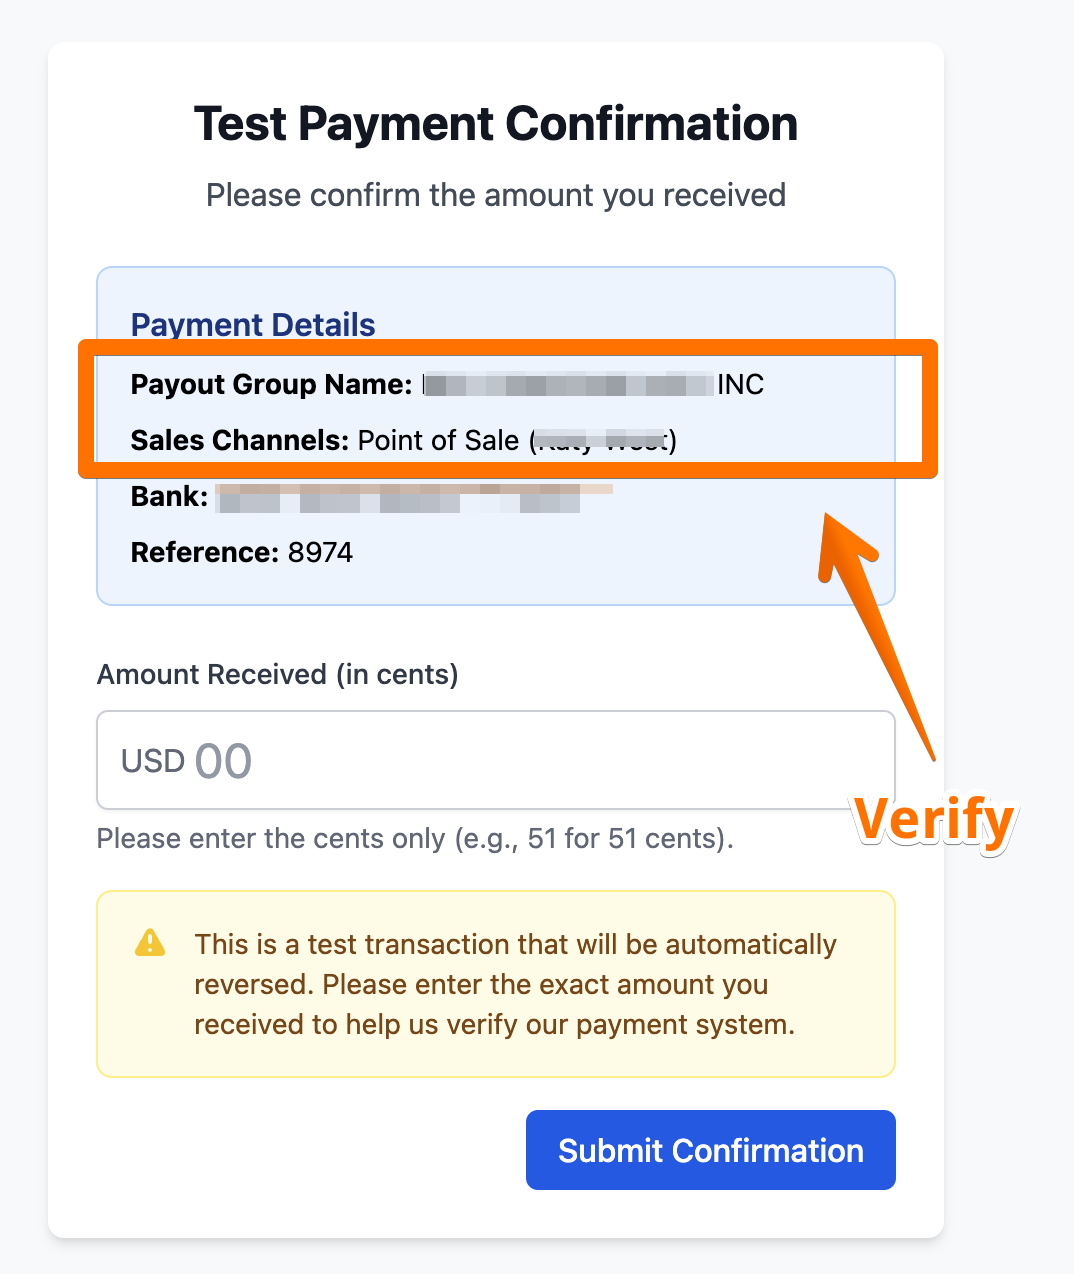Click the orange Verify annotation text
Viewport: 1074px width, 1274px height.
coord(935,820)
